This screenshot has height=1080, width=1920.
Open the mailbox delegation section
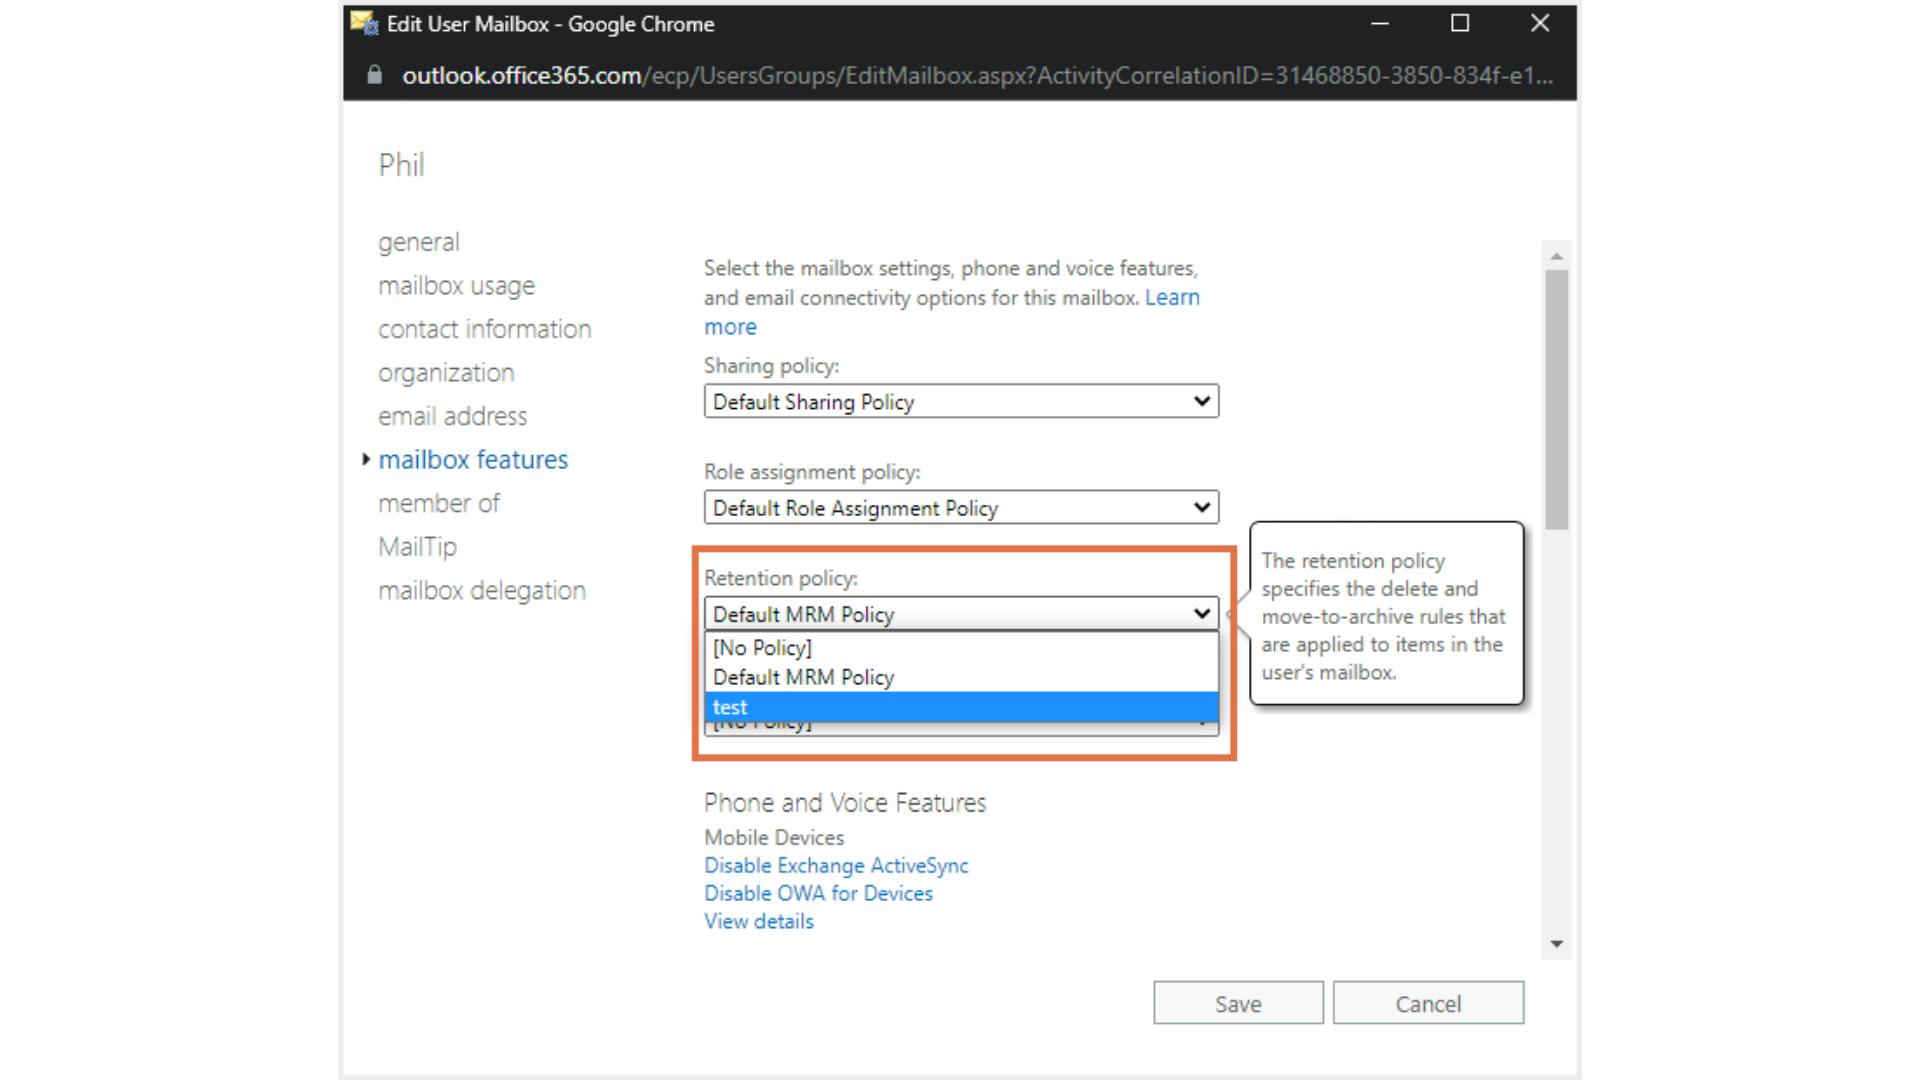pyautogui.click(x=481, y=591)
